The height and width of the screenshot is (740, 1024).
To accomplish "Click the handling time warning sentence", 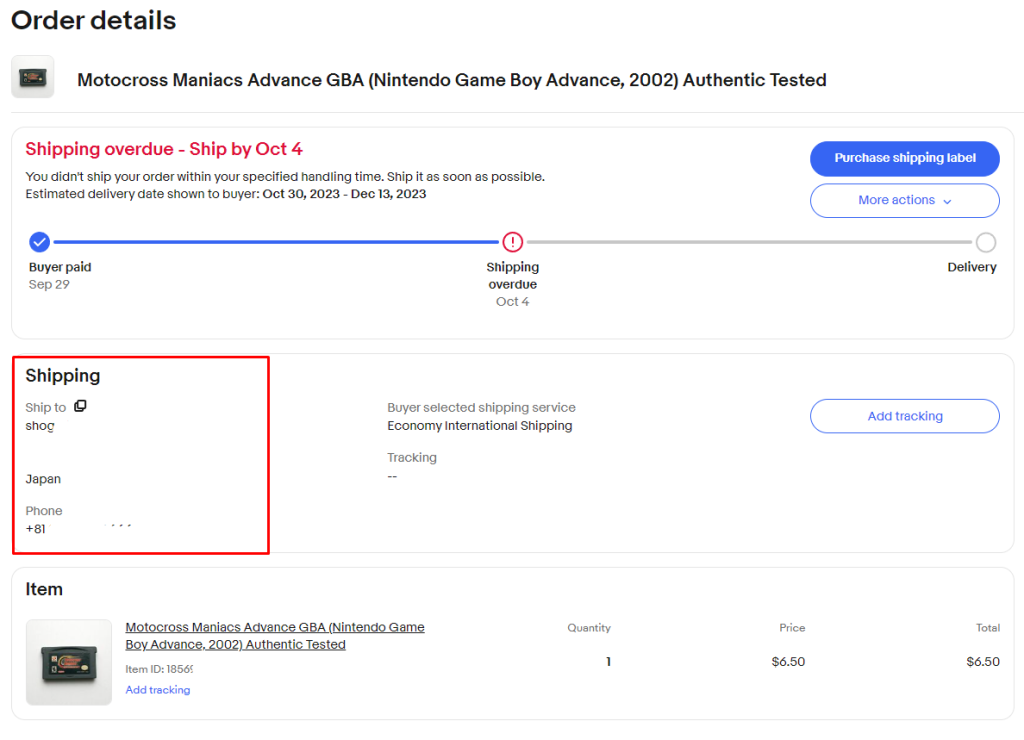I will click(x=285, y=177).
